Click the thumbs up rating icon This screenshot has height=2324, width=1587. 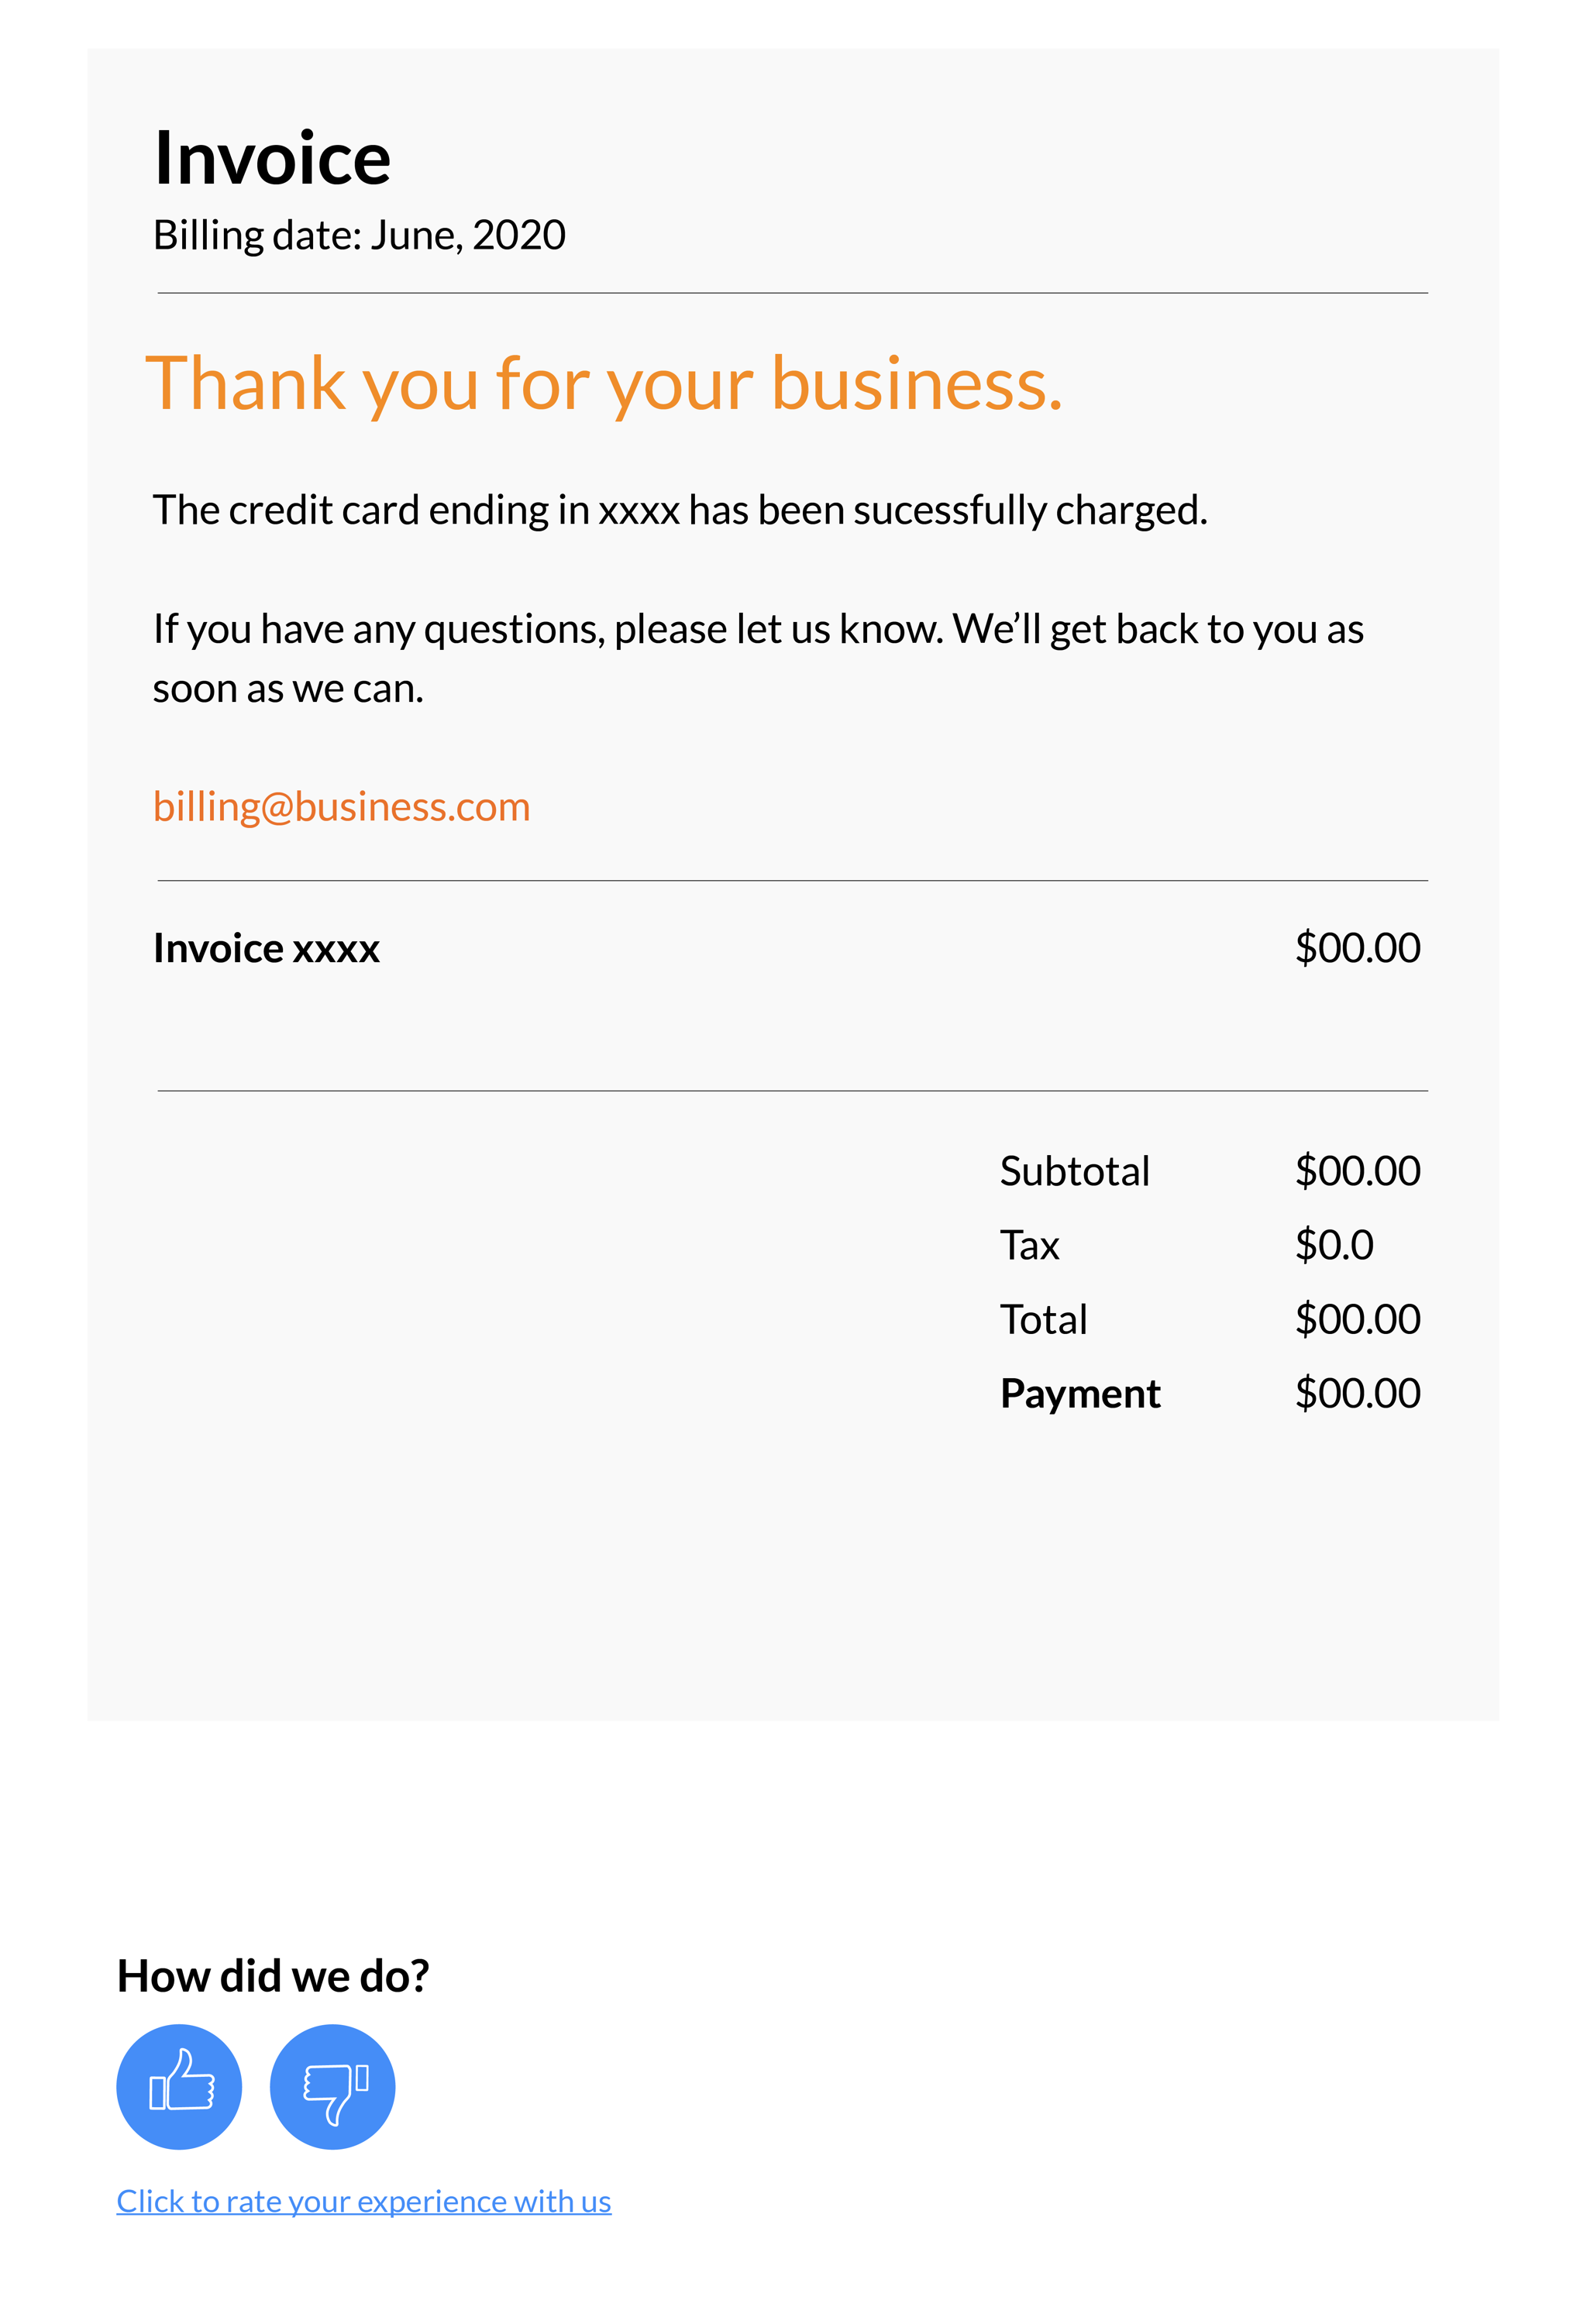(x=179, y=2087)
